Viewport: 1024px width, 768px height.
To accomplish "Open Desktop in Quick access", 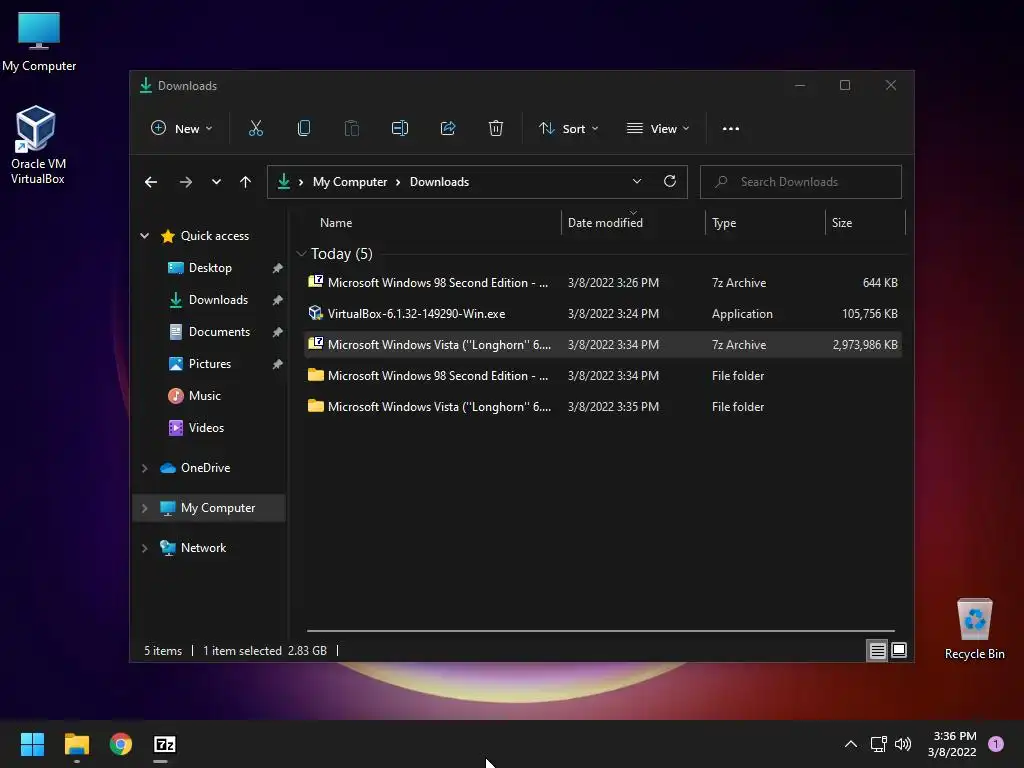I will [x=210, y=268].
